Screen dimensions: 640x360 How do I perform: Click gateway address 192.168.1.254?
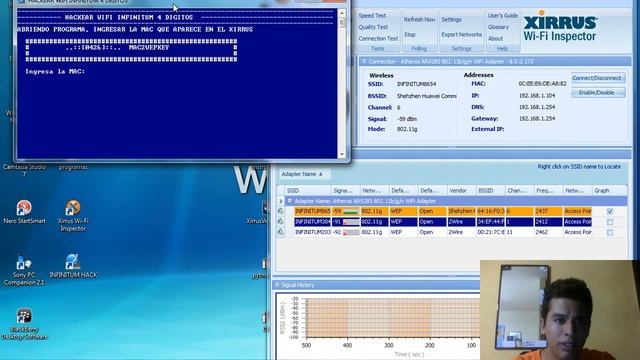tap(537, 118)
